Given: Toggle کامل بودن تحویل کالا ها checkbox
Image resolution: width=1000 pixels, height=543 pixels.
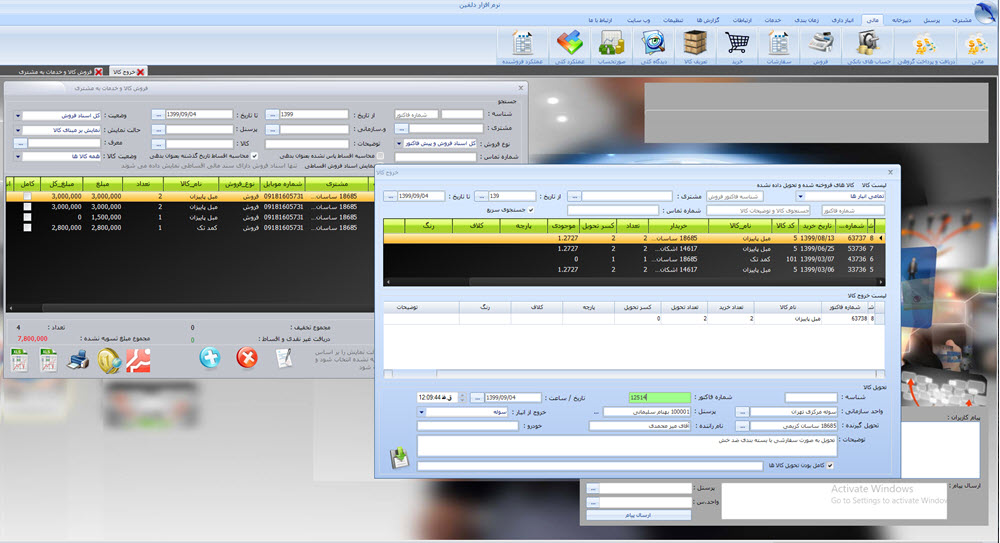Looking at the screenshot, I should [x=830, y=466].
